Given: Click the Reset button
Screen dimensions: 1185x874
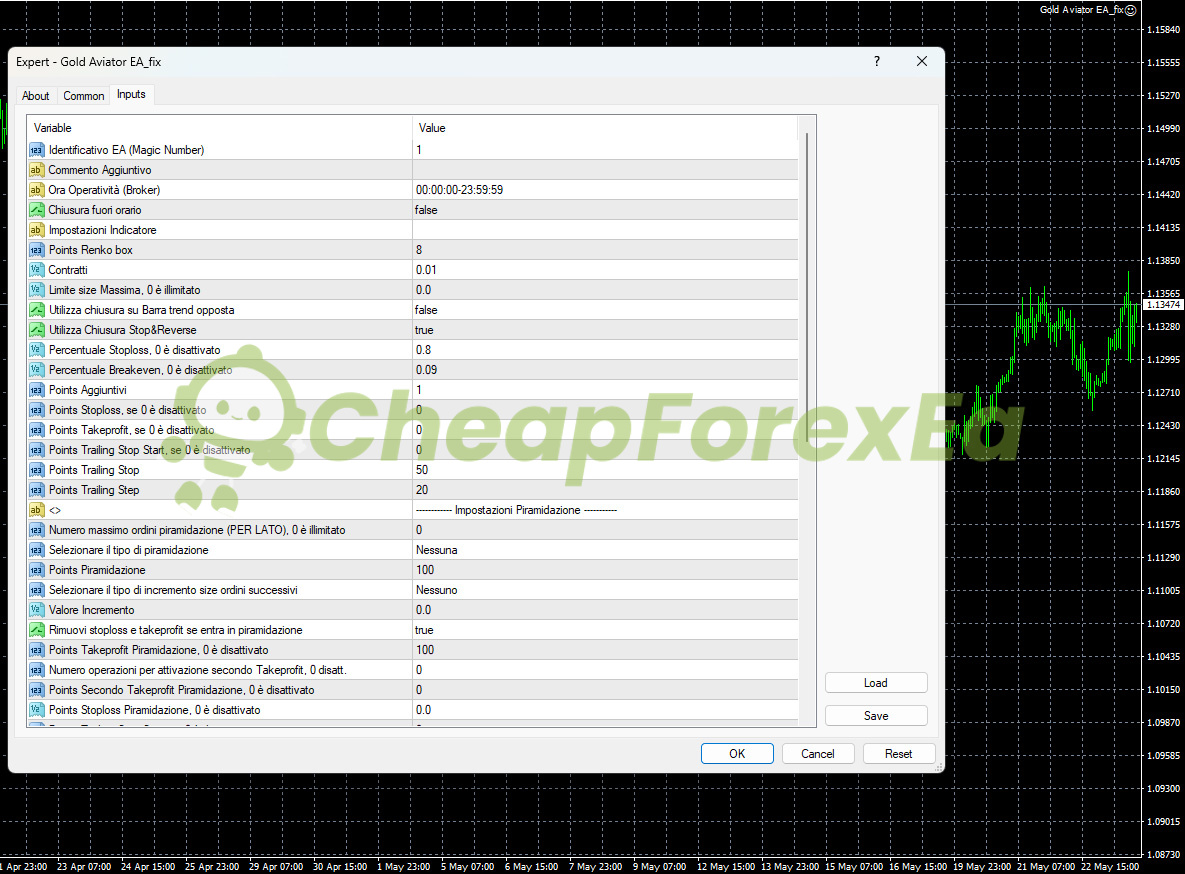Looking at the screenshot, I should point(899,754).
